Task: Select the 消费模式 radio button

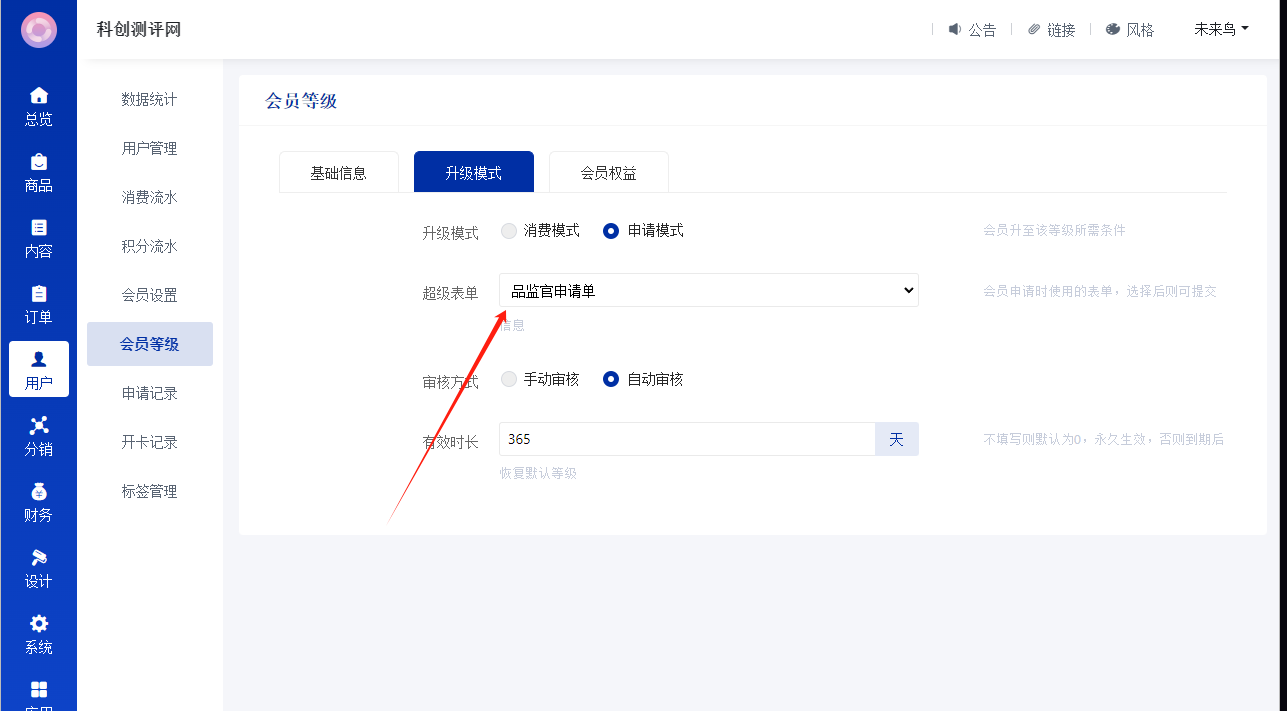Action: [509, 231]
